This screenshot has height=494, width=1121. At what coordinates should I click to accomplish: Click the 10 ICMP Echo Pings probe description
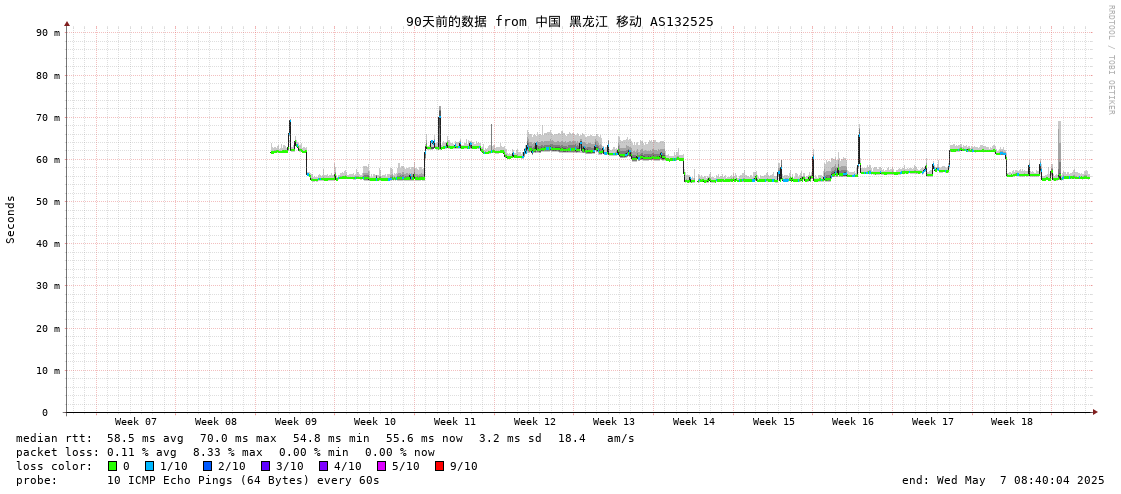click(243, 480)
